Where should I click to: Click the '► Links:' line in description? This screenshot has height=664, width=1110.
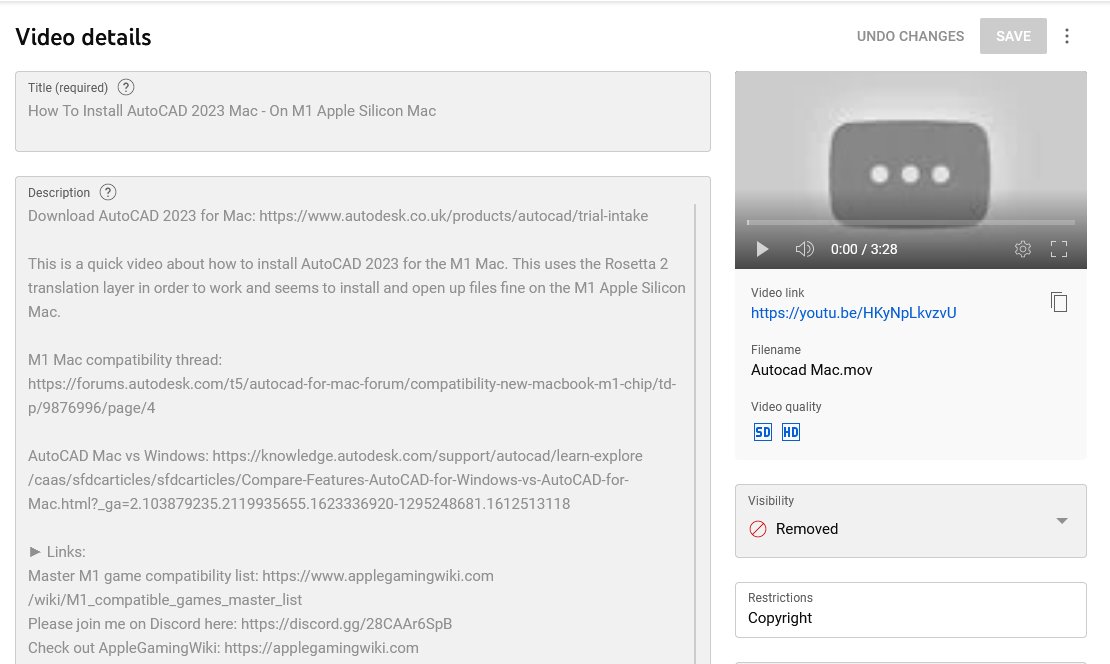click(57, 551)
